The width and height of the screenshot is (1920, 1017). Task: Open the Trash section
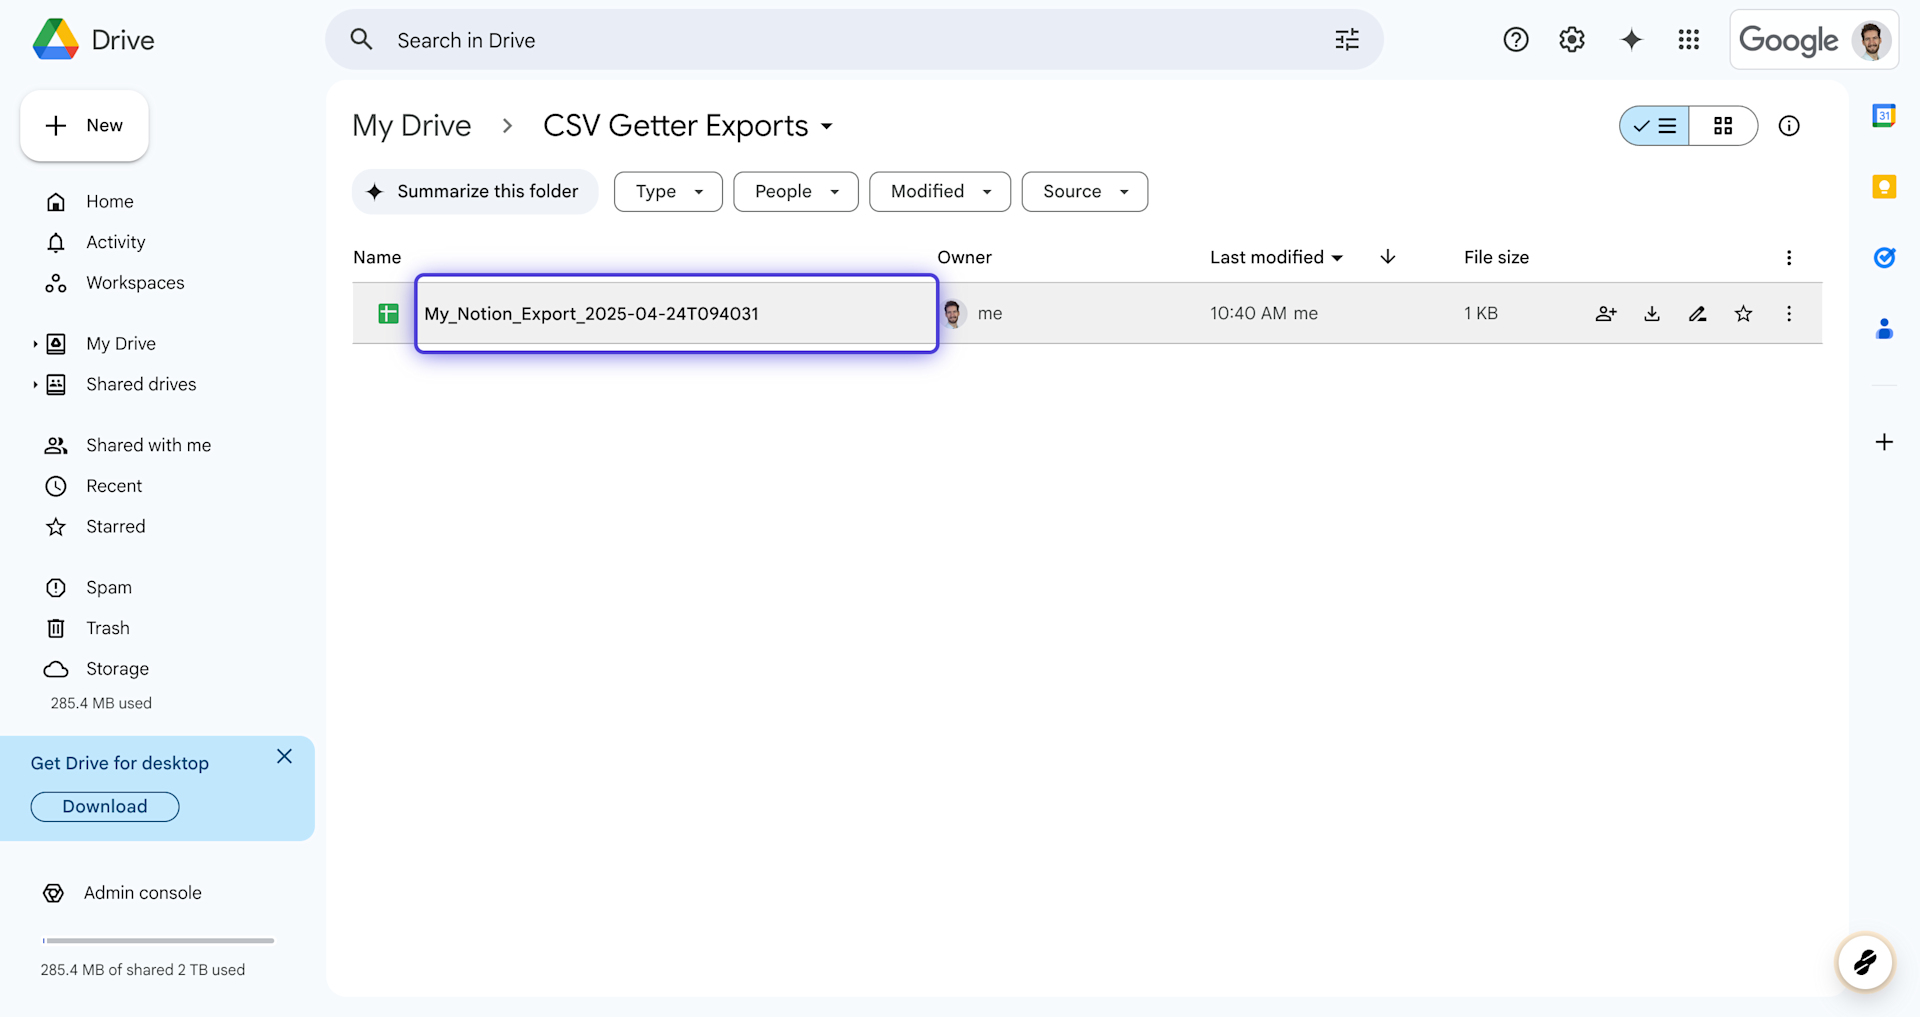pyautogui.click(x=107, y=627)
